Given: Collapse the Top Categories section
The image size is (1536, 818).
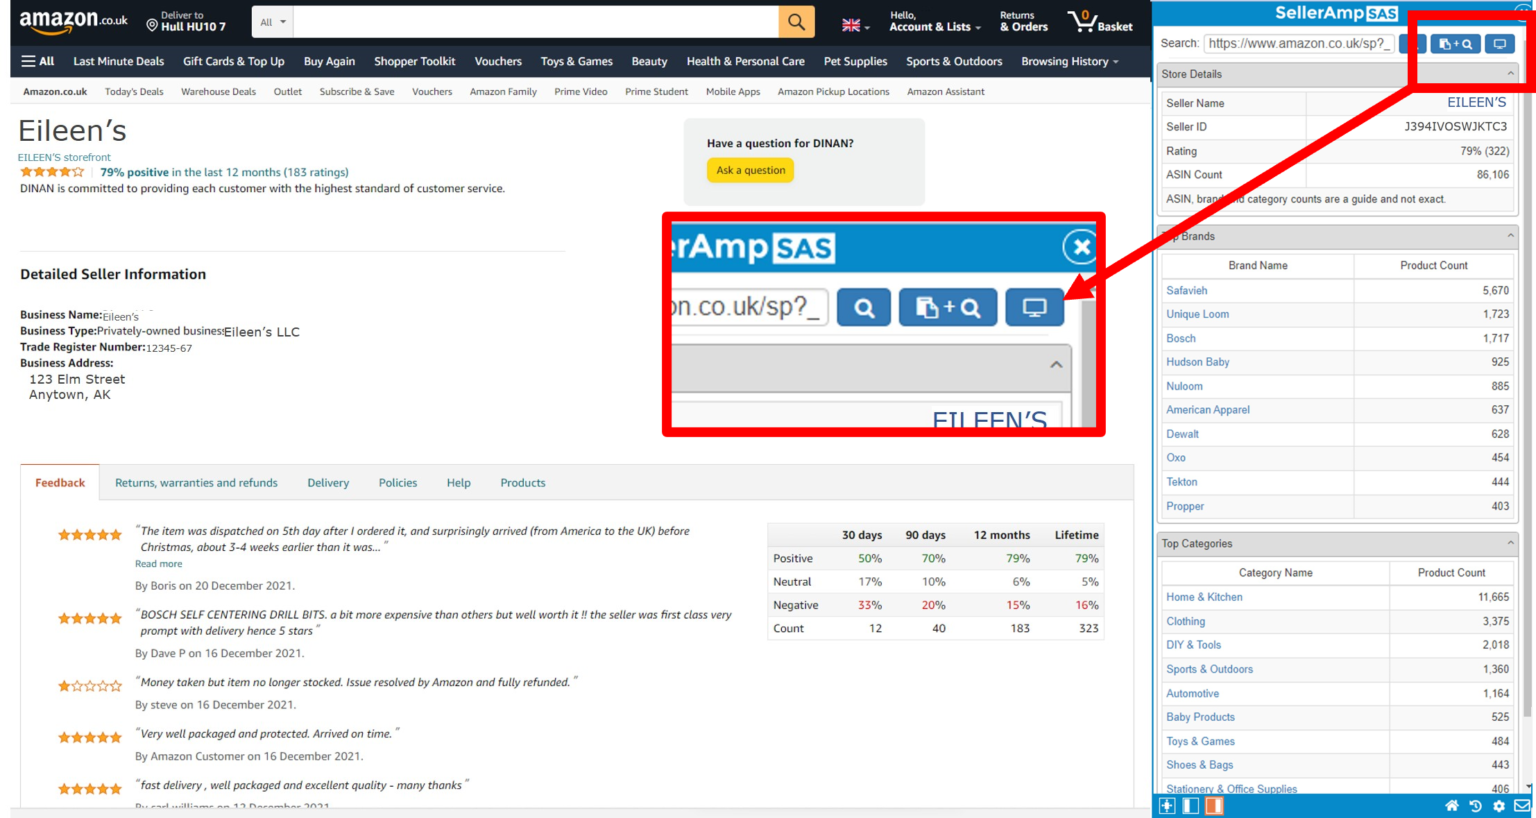Looking at the screenshot, I should (x=1510, y=543).
